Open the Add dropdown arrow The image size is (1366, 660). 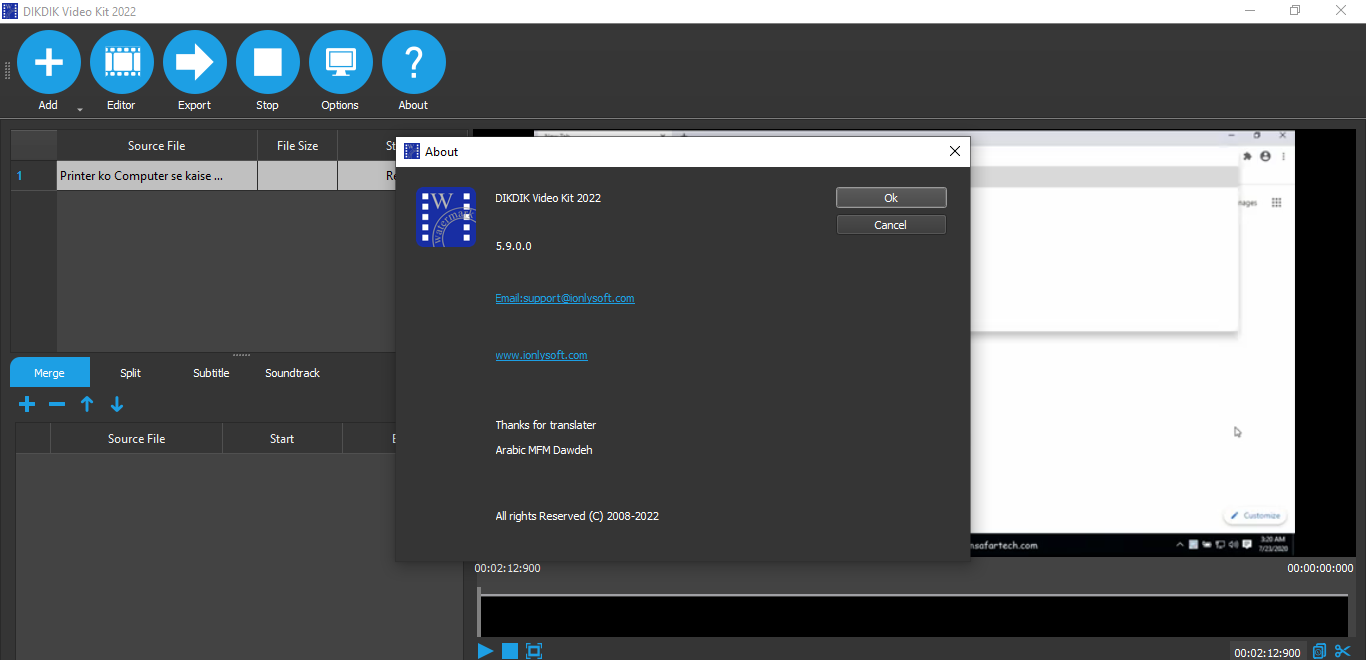(x=80, y=109)
